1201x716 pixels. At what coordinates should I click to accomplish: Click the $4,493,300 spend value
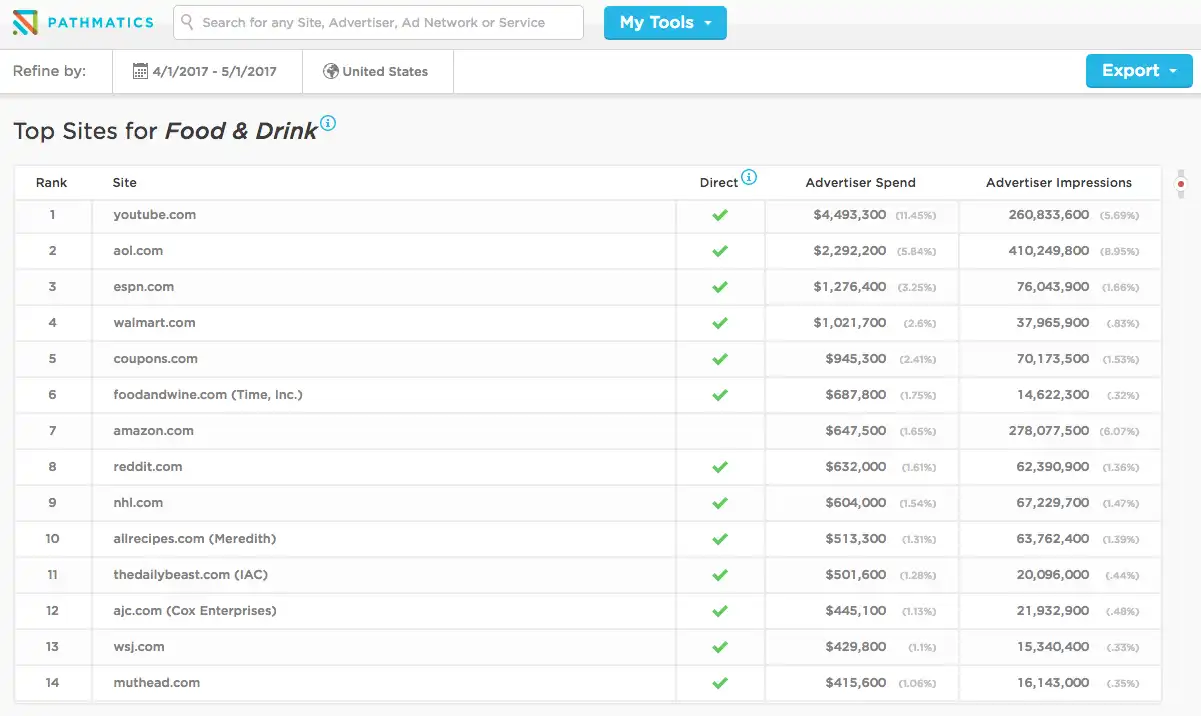850,215
